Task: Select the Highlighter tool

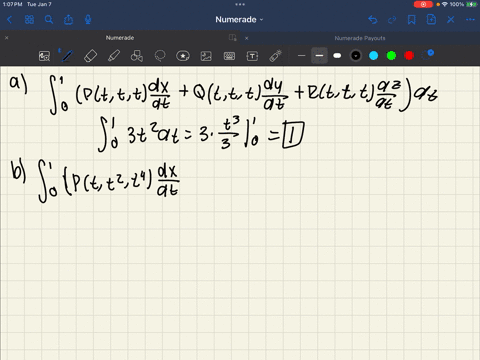Action: 114,56
